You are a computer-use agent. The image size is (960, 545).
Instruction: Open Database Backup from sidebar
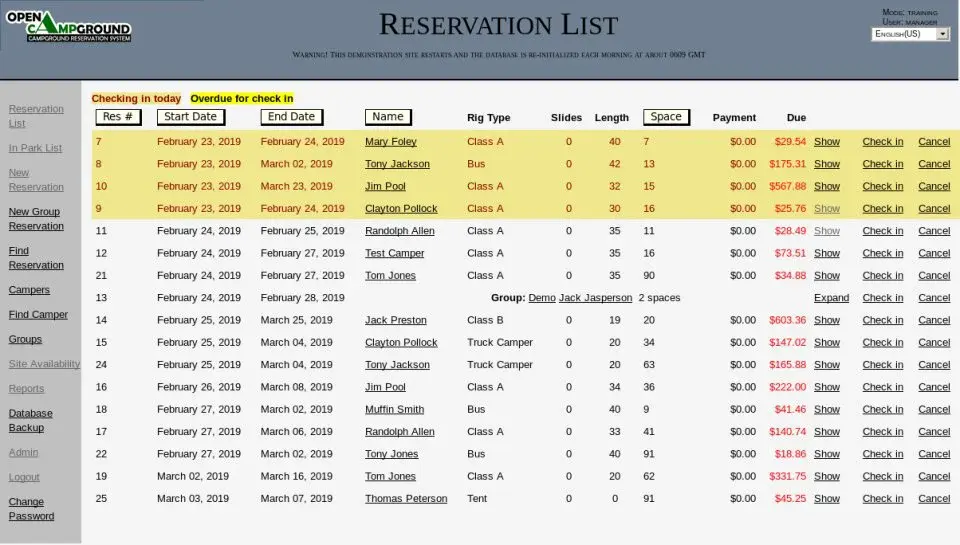coord(31,421)
